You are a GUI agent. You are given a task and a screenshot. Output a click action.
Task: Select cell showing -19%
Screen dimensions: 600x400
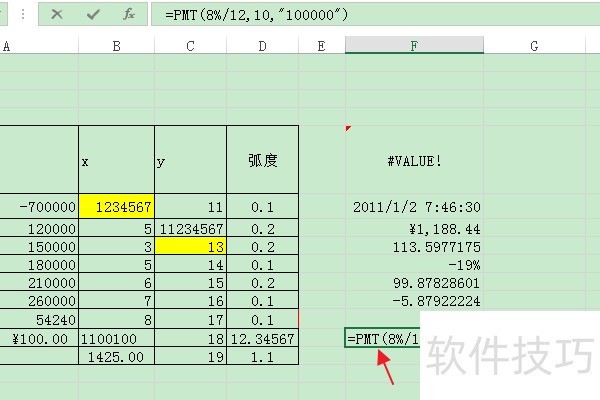414,264
